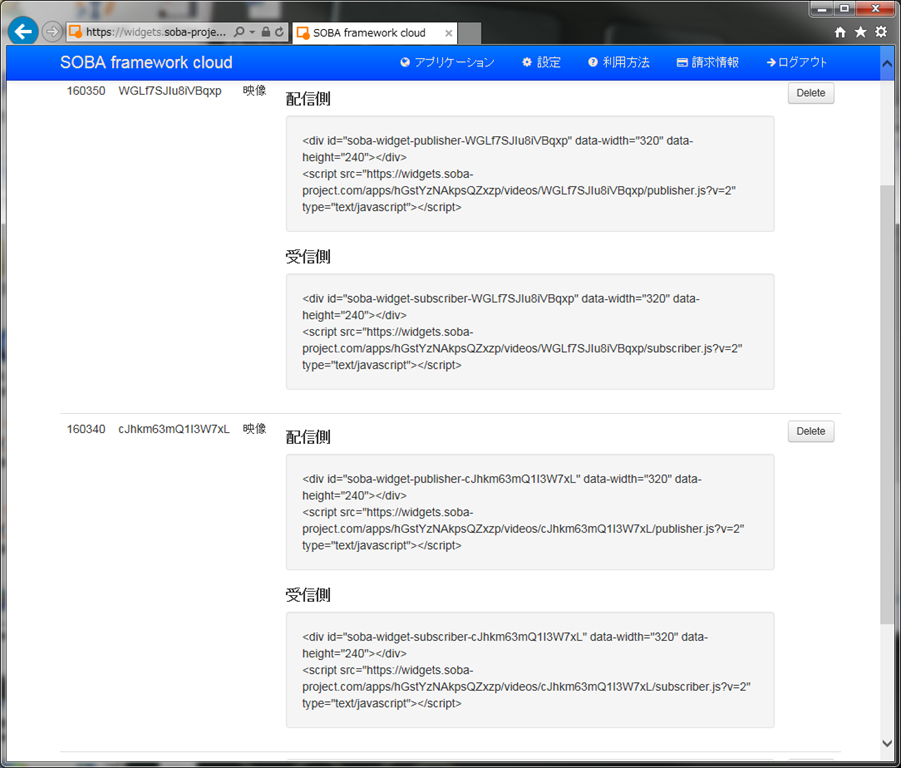Open browser Tools gear icon

[881, 32]
